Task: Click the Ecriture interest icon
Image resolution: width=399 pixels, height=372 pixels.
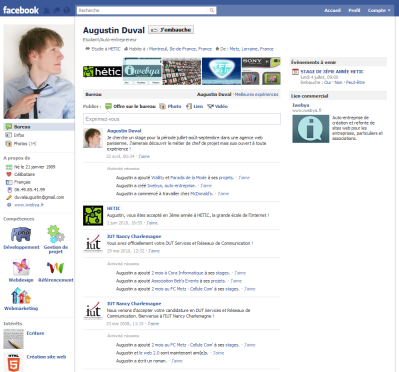Action: tap(13, 339)
